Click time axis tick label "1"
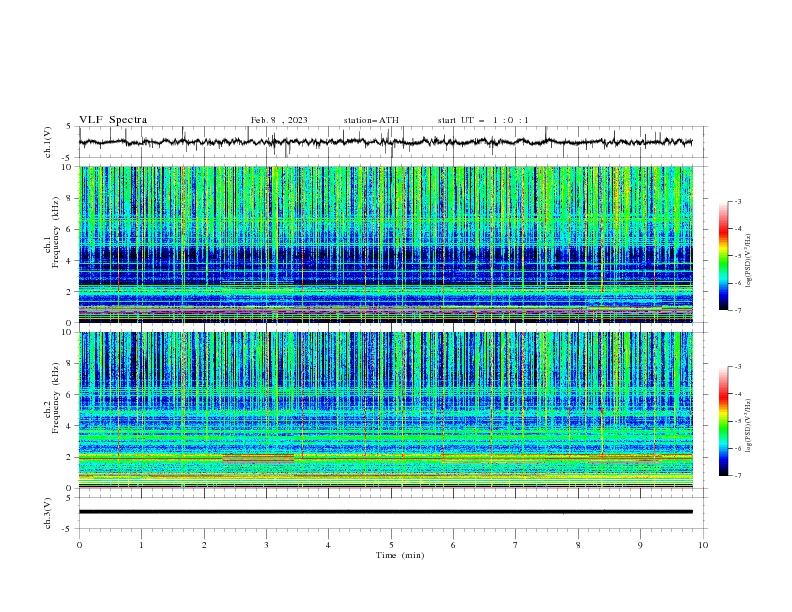This screenshot has height=612, width=792. pyautogui.click(x=141, y=545)
